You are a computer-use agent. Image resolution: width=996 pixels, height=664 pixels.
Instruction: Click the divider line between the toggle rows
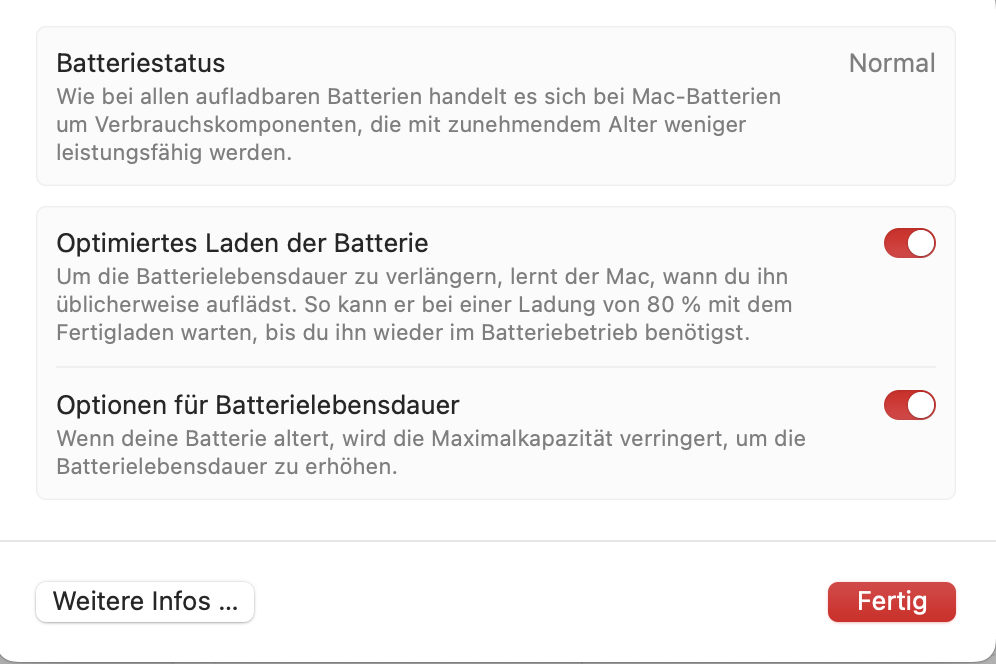point(495,367)
